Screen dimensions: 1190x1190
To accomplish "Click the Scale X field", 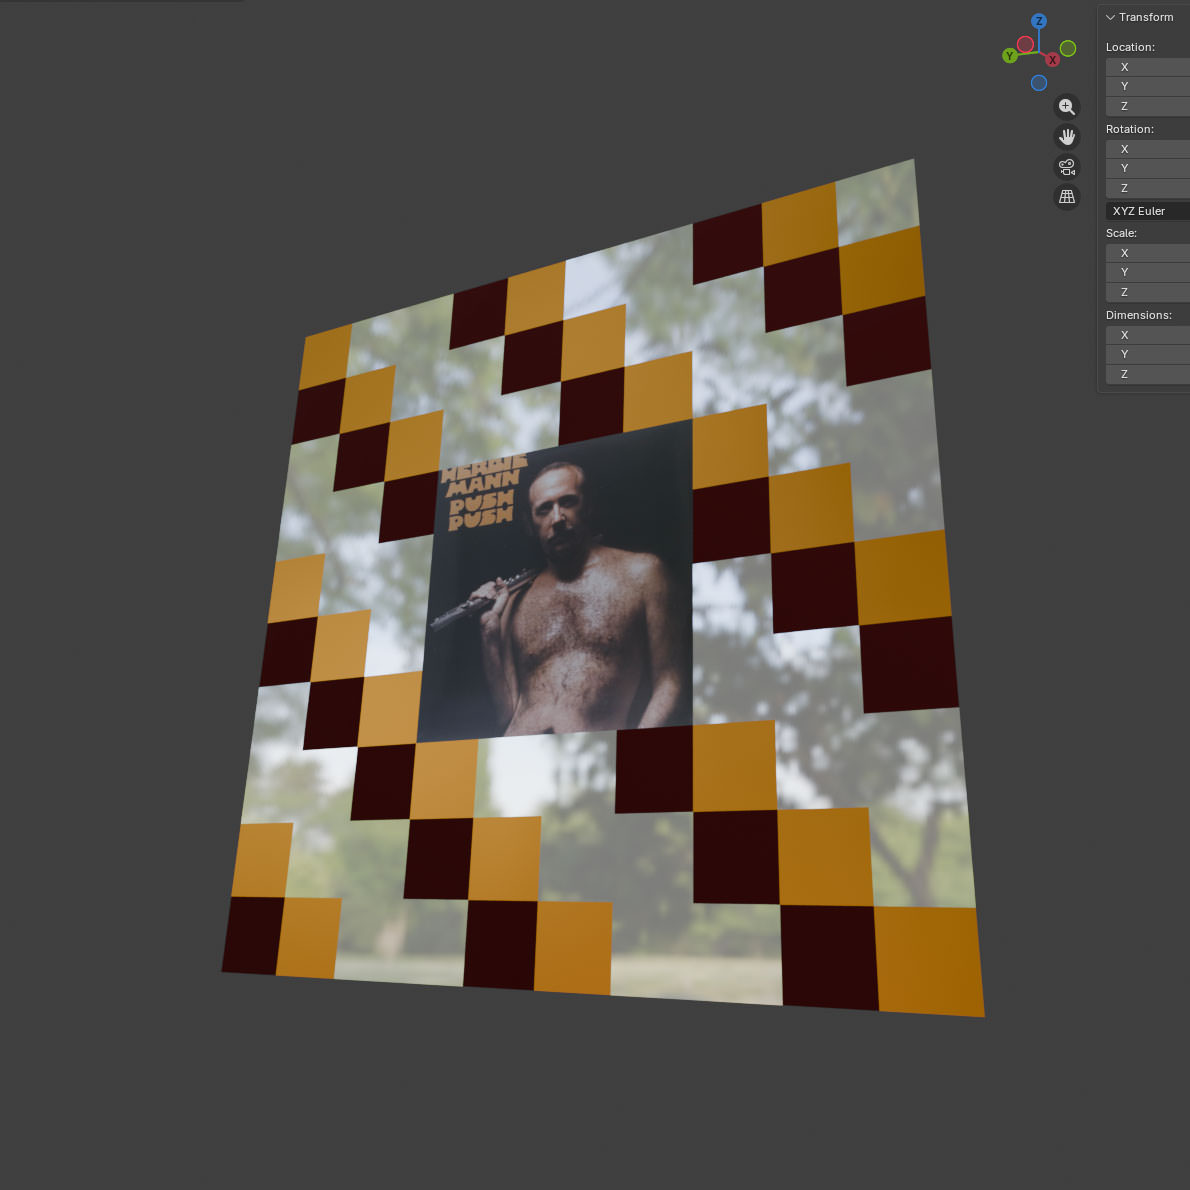I will tap(1148, 253).
